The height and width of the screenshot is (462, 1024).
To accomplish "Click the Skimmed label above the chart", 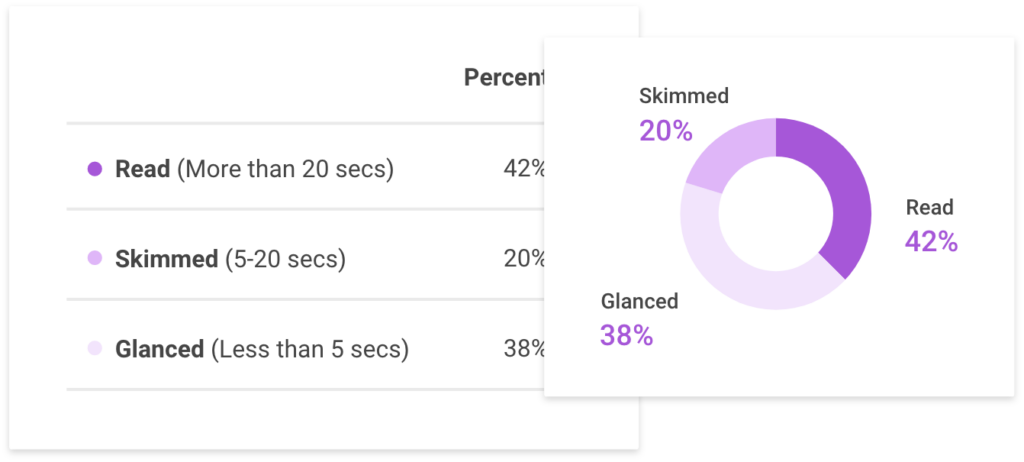I will coord(684,96).
